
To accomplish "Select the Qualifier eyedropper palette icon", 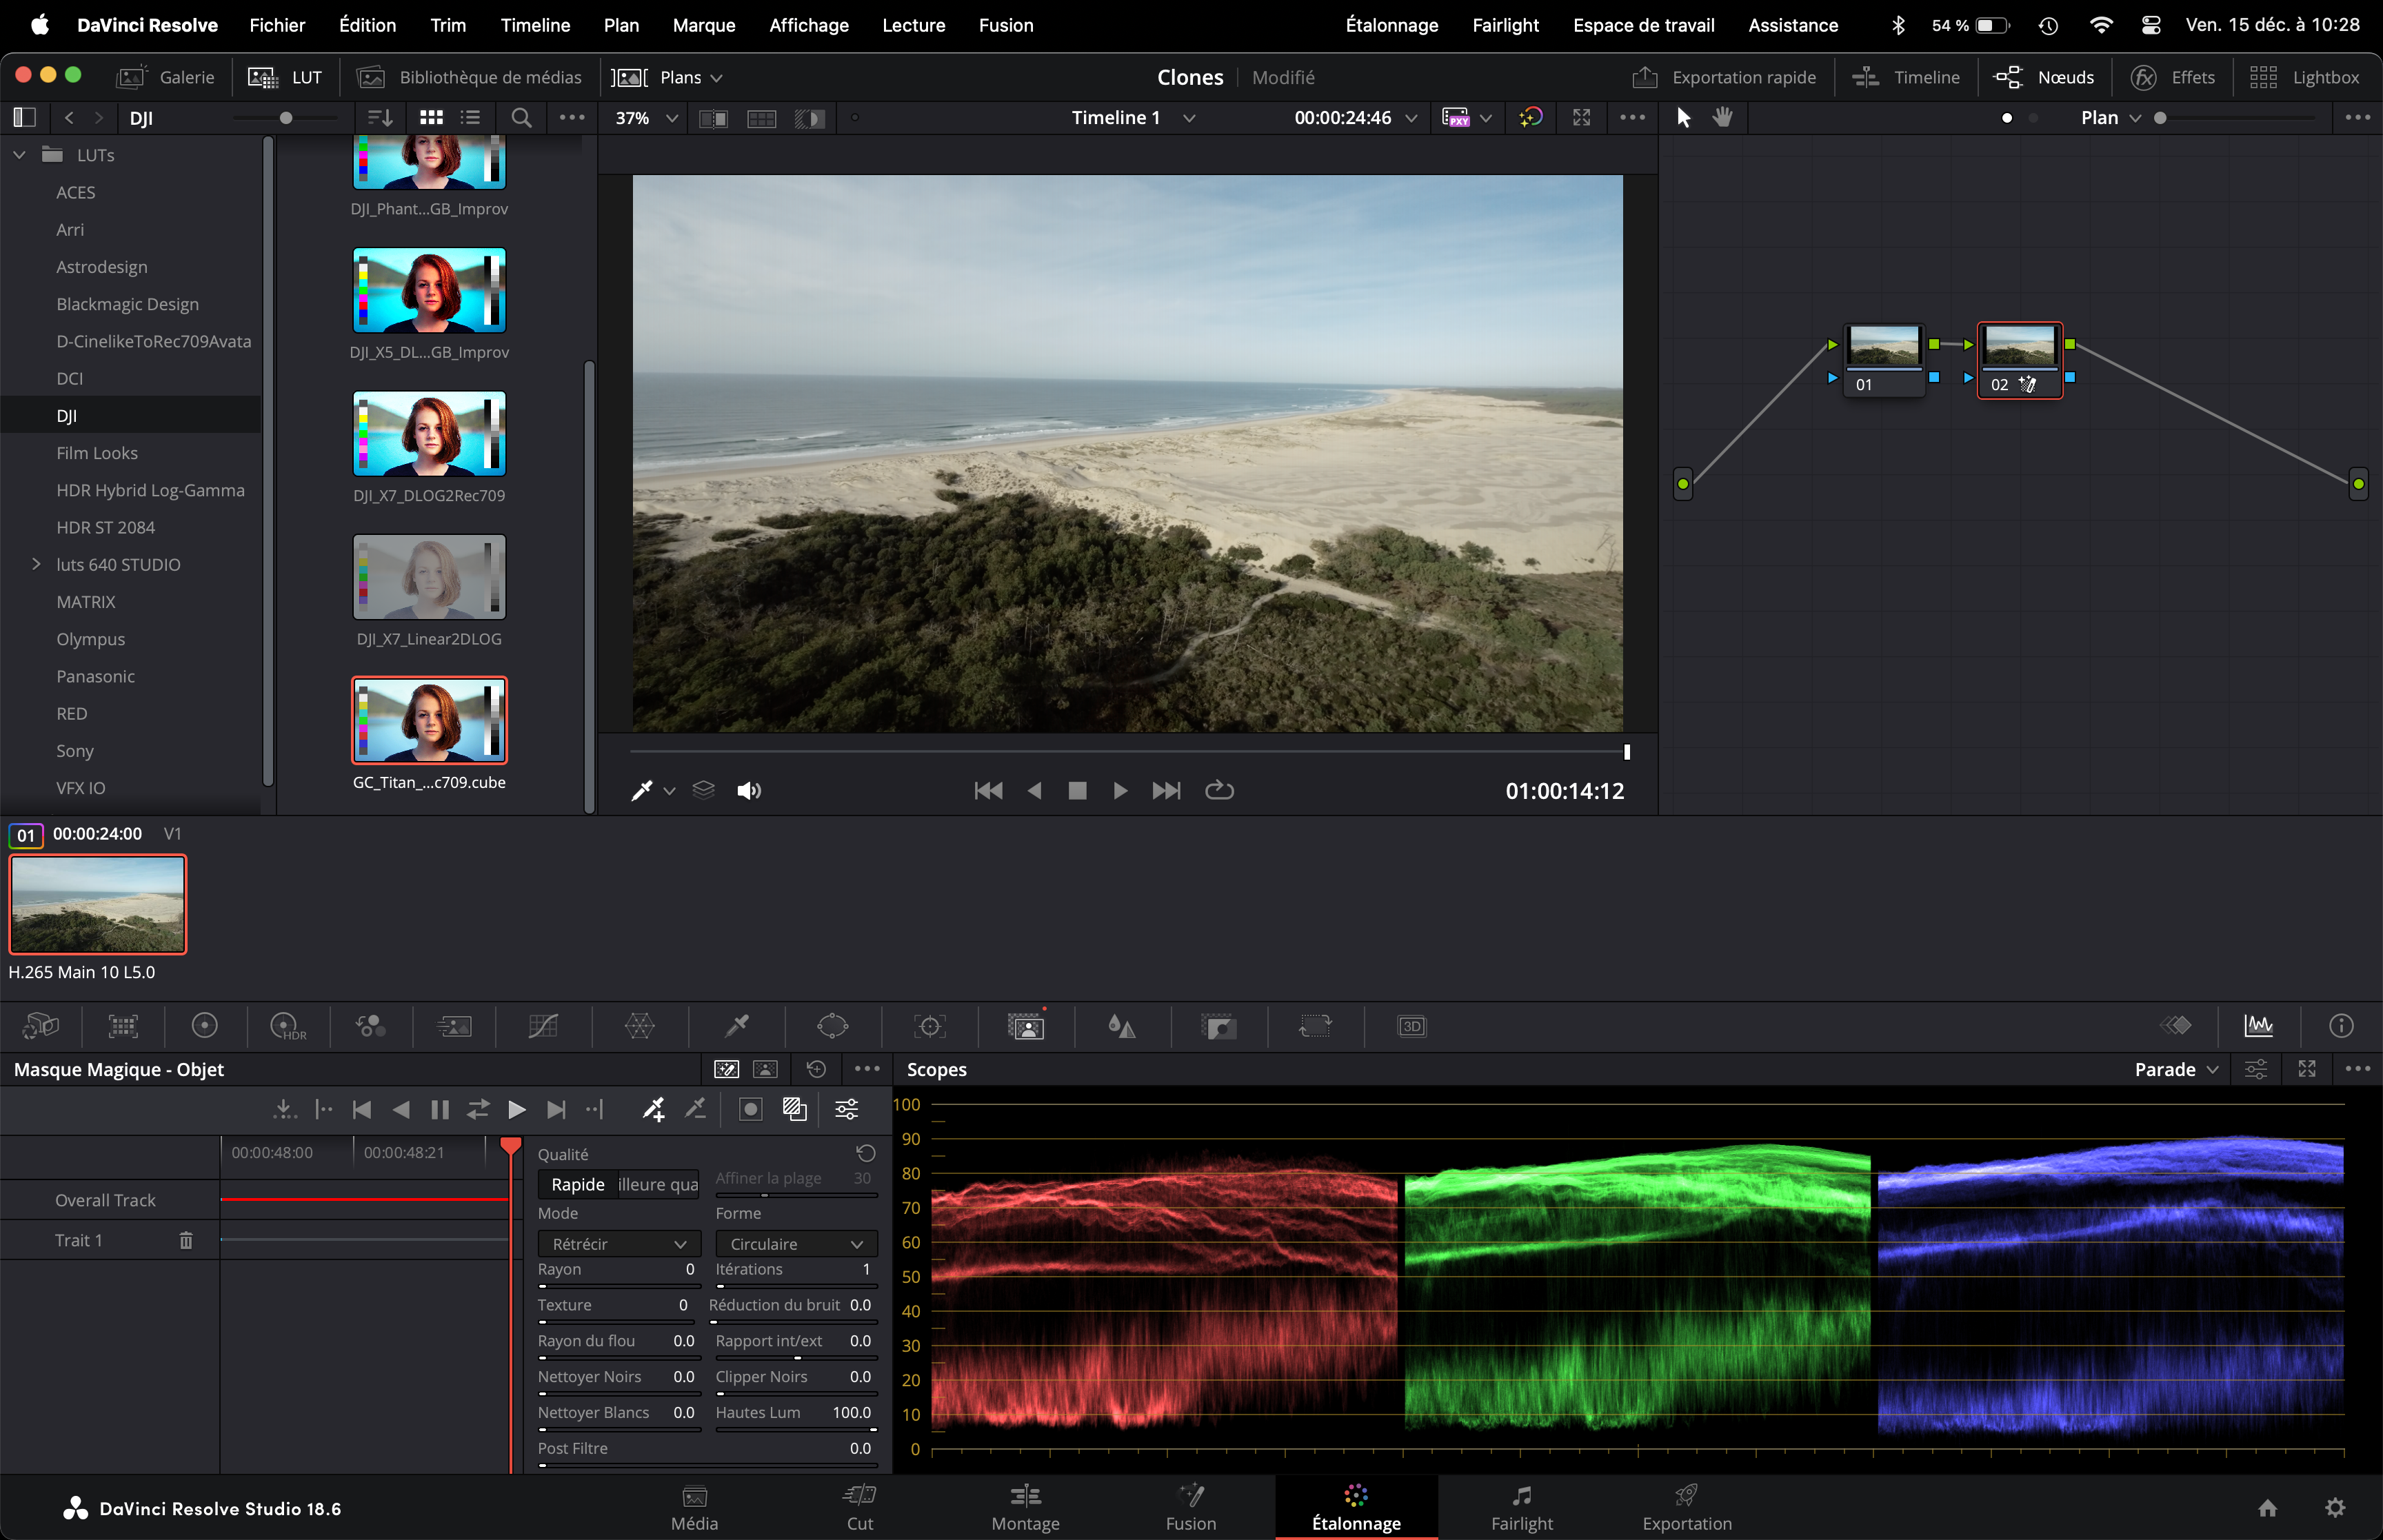I will coord(737,1026).
